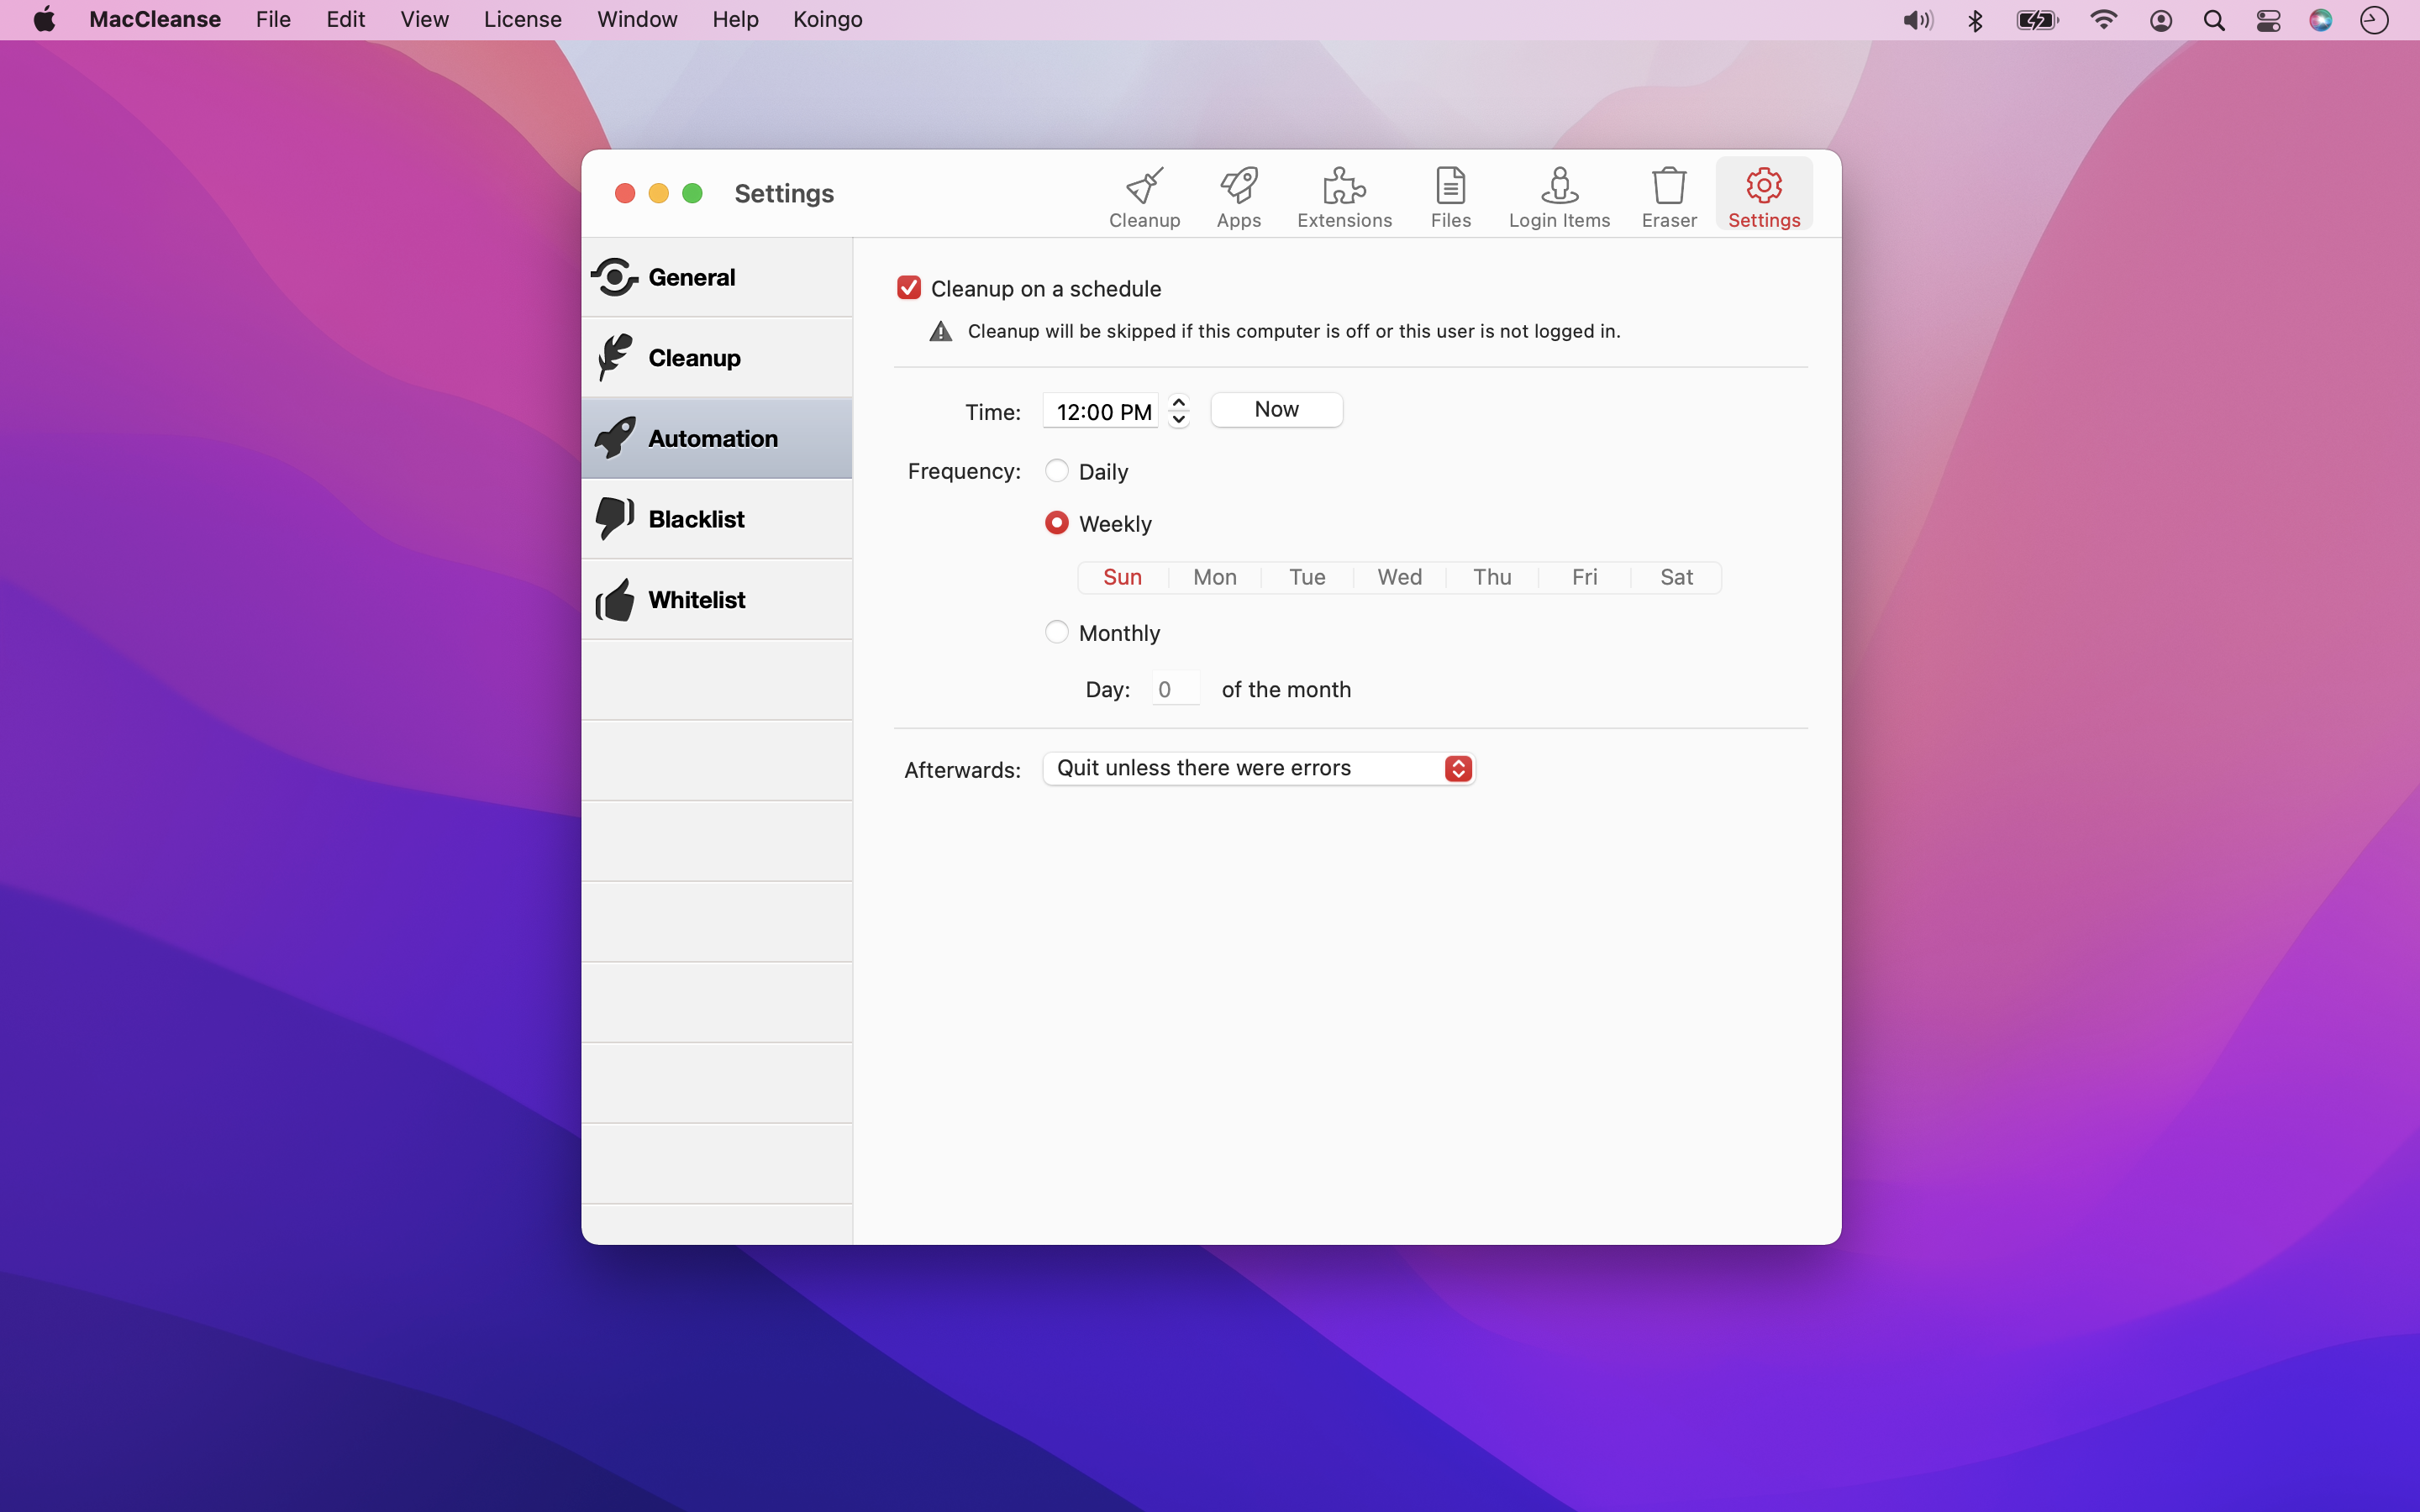
Task: Select the Whitelist thumbs-up sidebar icon
Action: 614,599
